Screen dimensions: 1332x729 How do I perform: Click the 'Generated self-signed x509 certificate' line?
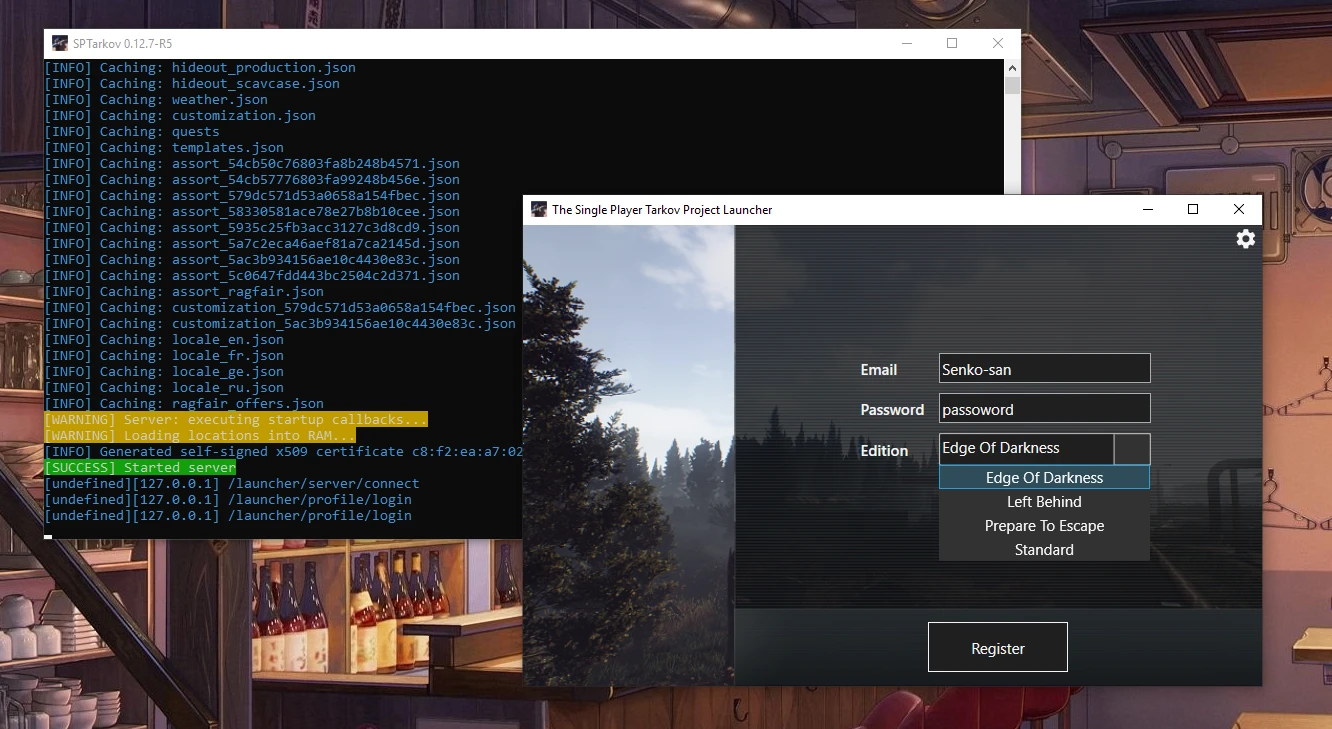point(284,451)
